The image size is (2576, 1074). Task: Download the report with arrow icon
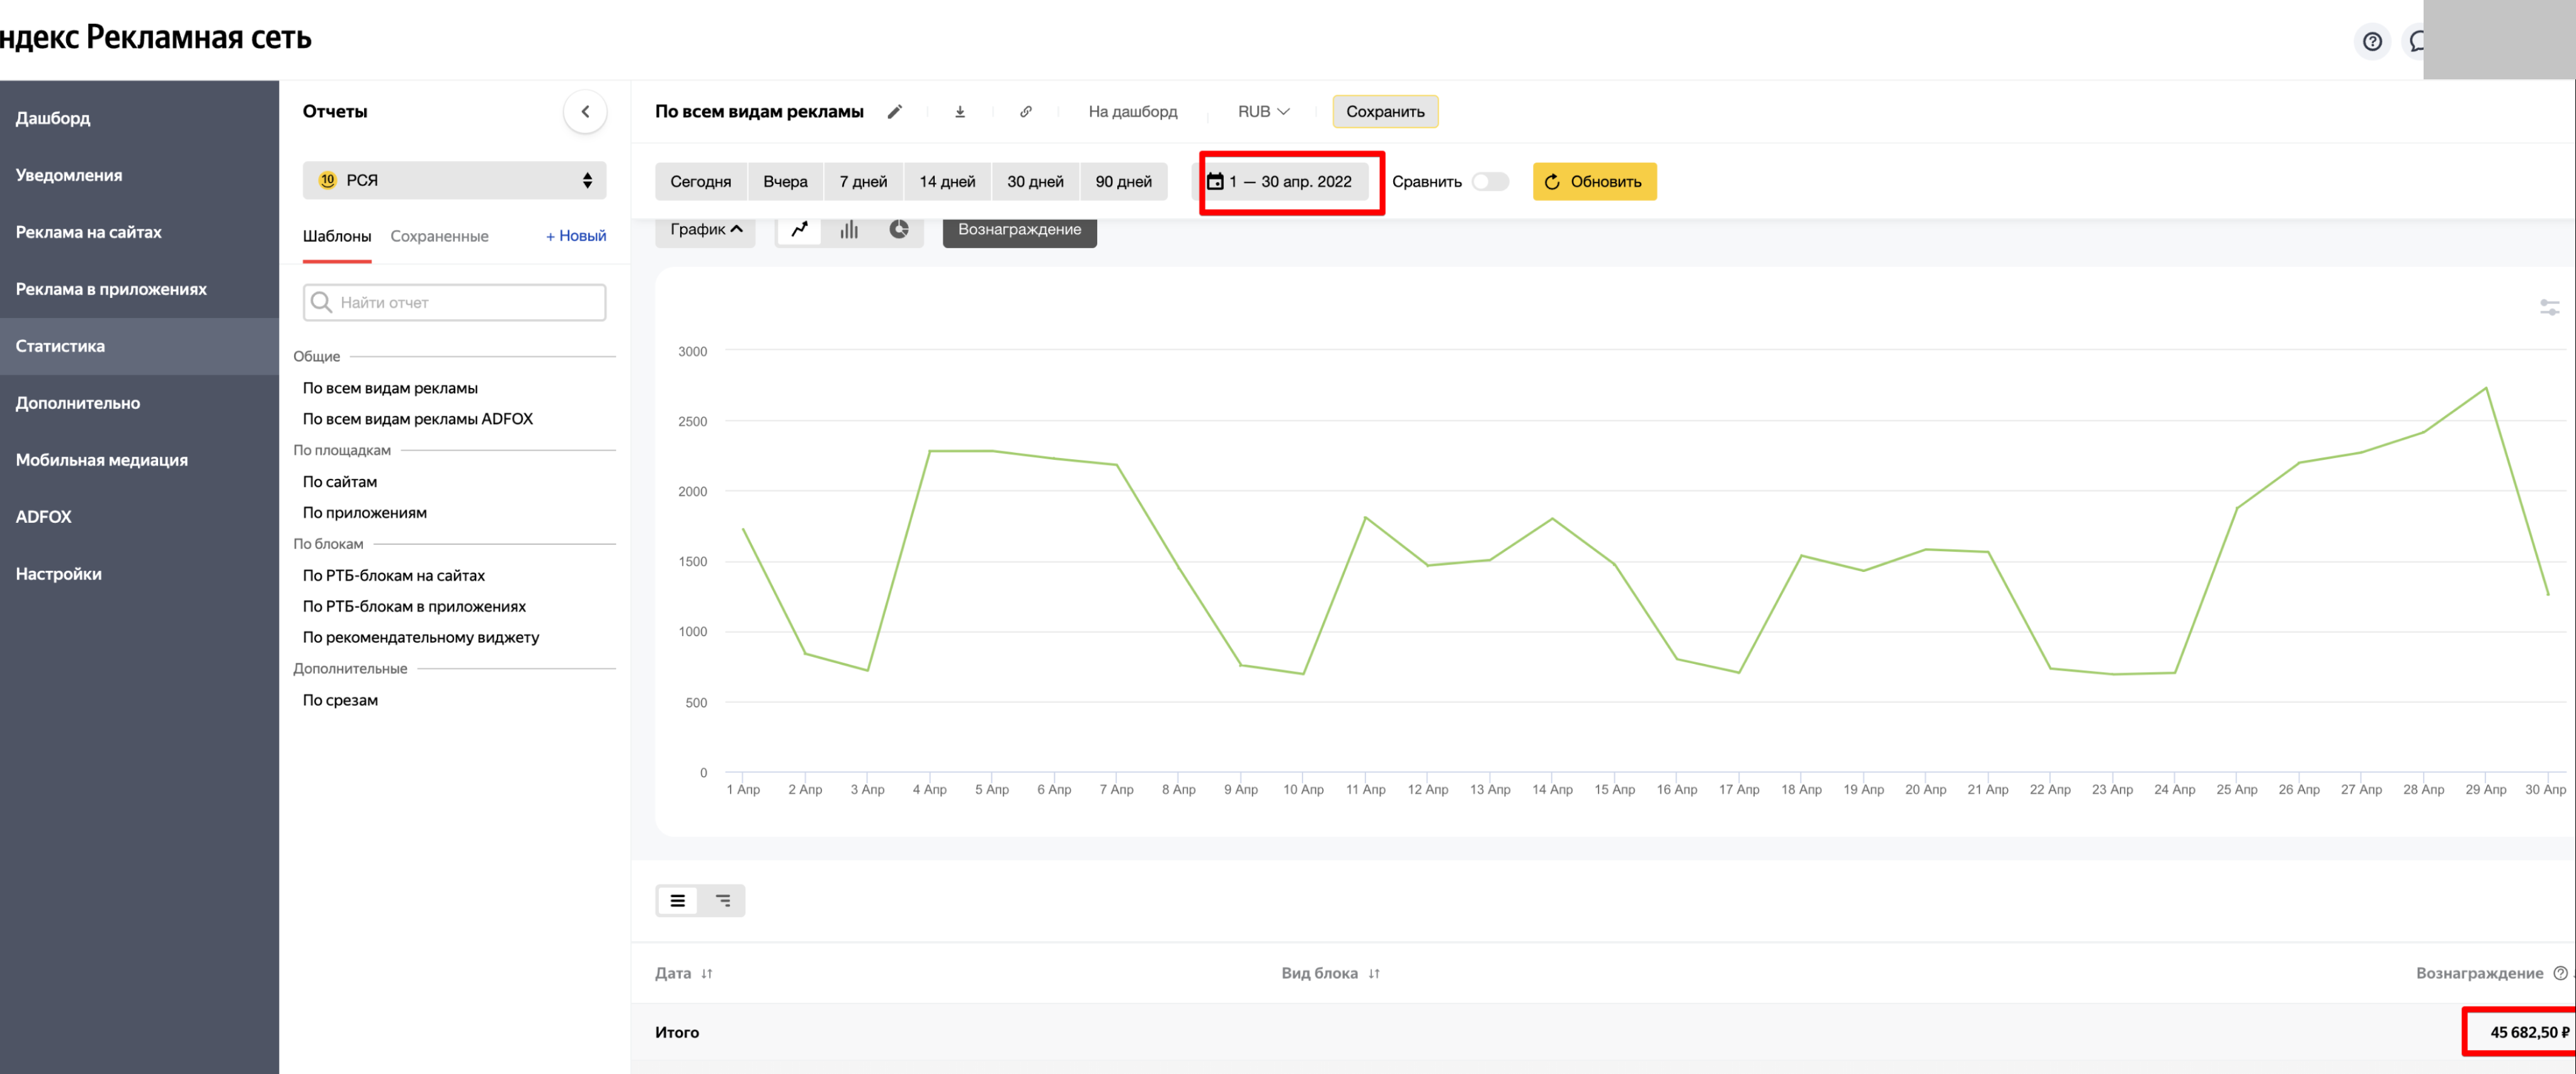click(960, 112)
